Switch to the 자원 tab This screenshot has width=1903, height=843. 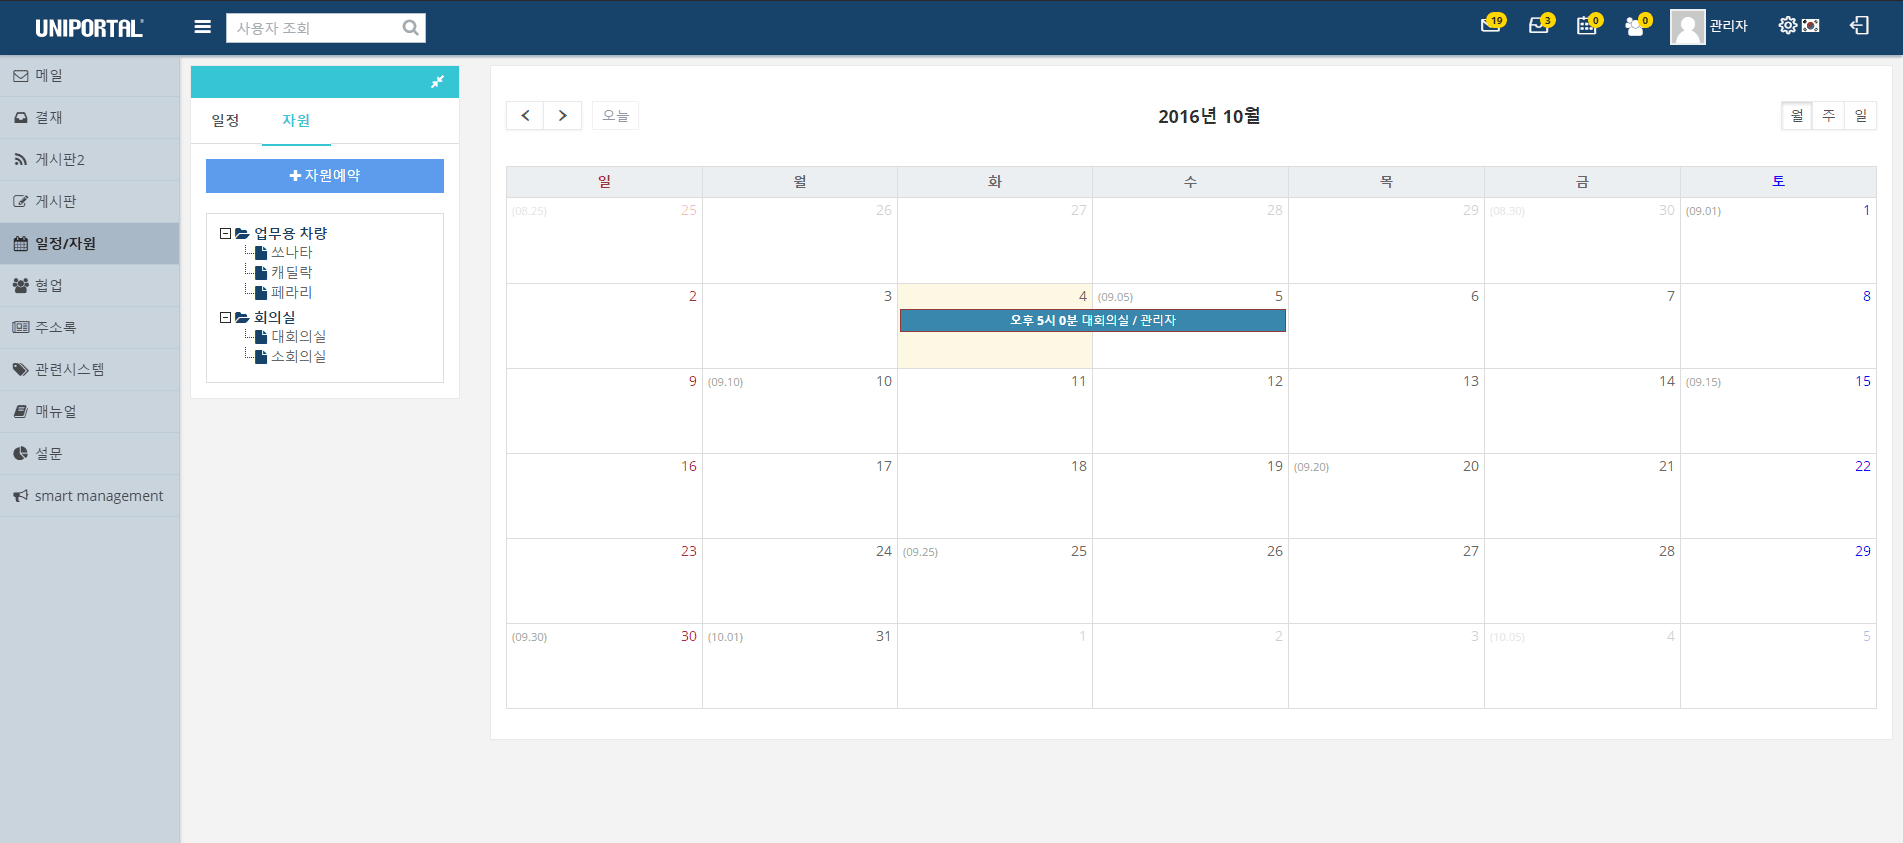(x=296, y=121)
